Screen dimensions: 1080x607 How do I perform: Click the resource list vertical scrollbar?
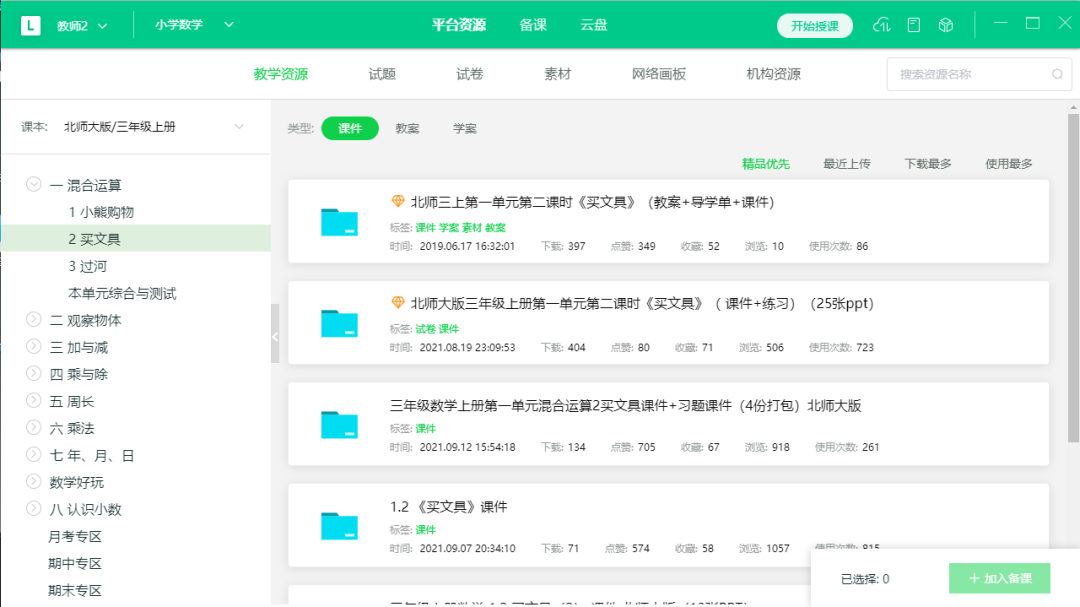(x=1073, y=278)
